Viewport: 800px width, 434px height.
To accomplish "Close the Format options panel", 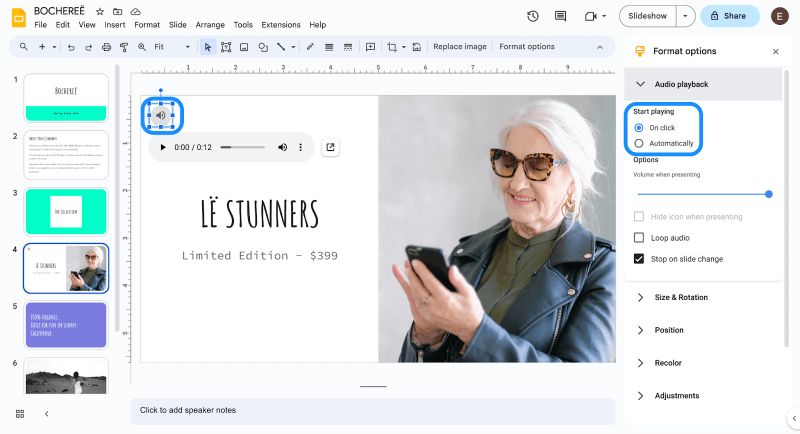I will tap(776, 52).
